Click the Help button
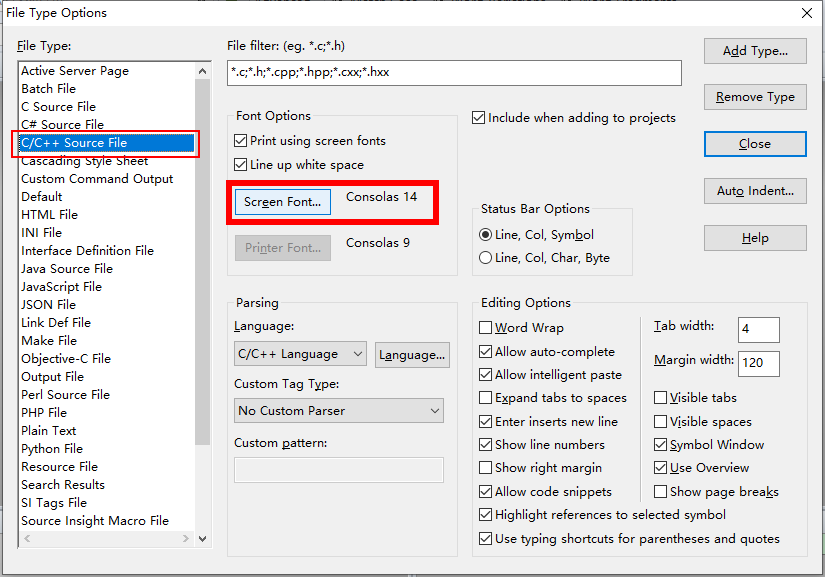Viewport: 825px width, 577px height. pyautogui.click(x=754, y=237)
